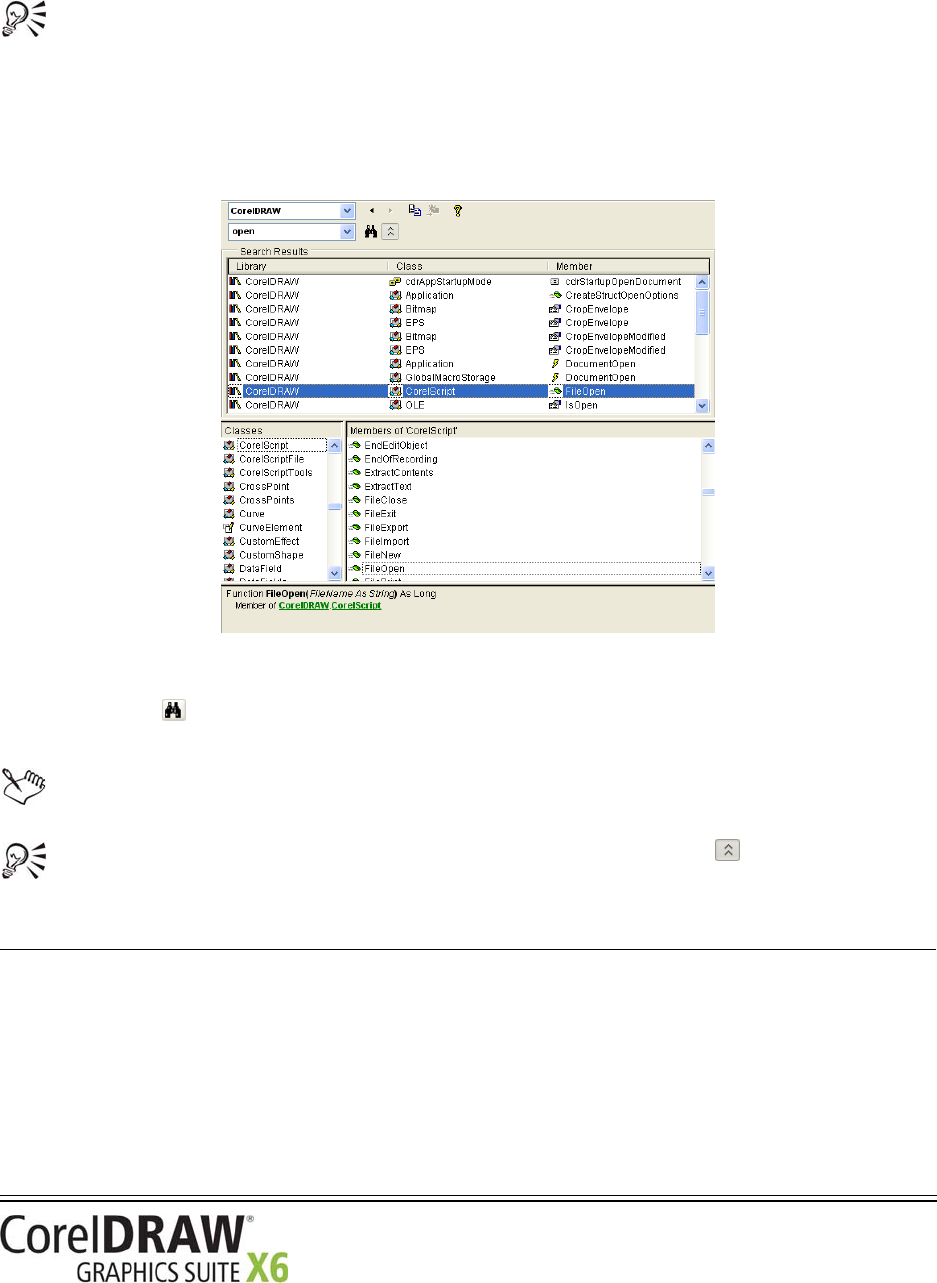This screenshot has width=937, height=1283.
Task: Click Classes list scrollbar up arrow
Action: click(x=335, y=446)
